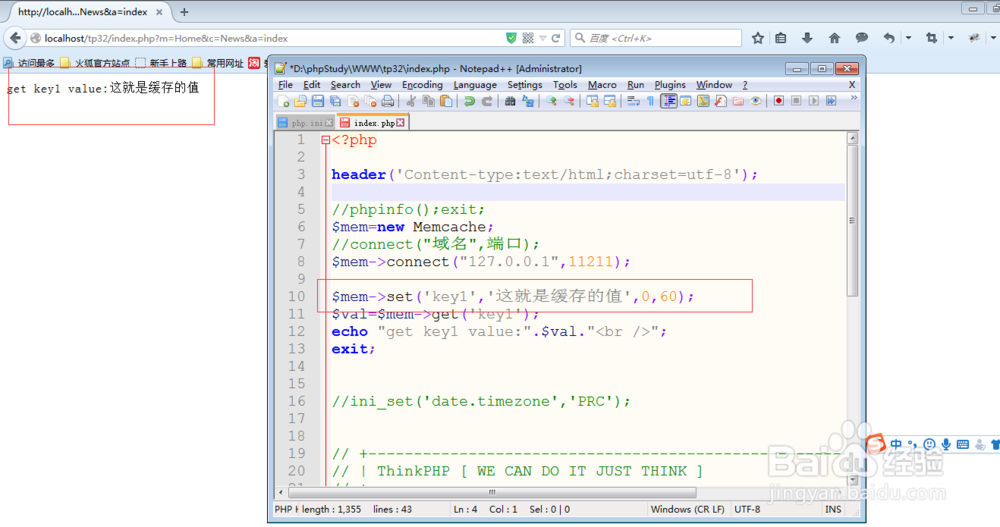Click the Open file icon in Notepad++
1000x527 pixels.
300,101
